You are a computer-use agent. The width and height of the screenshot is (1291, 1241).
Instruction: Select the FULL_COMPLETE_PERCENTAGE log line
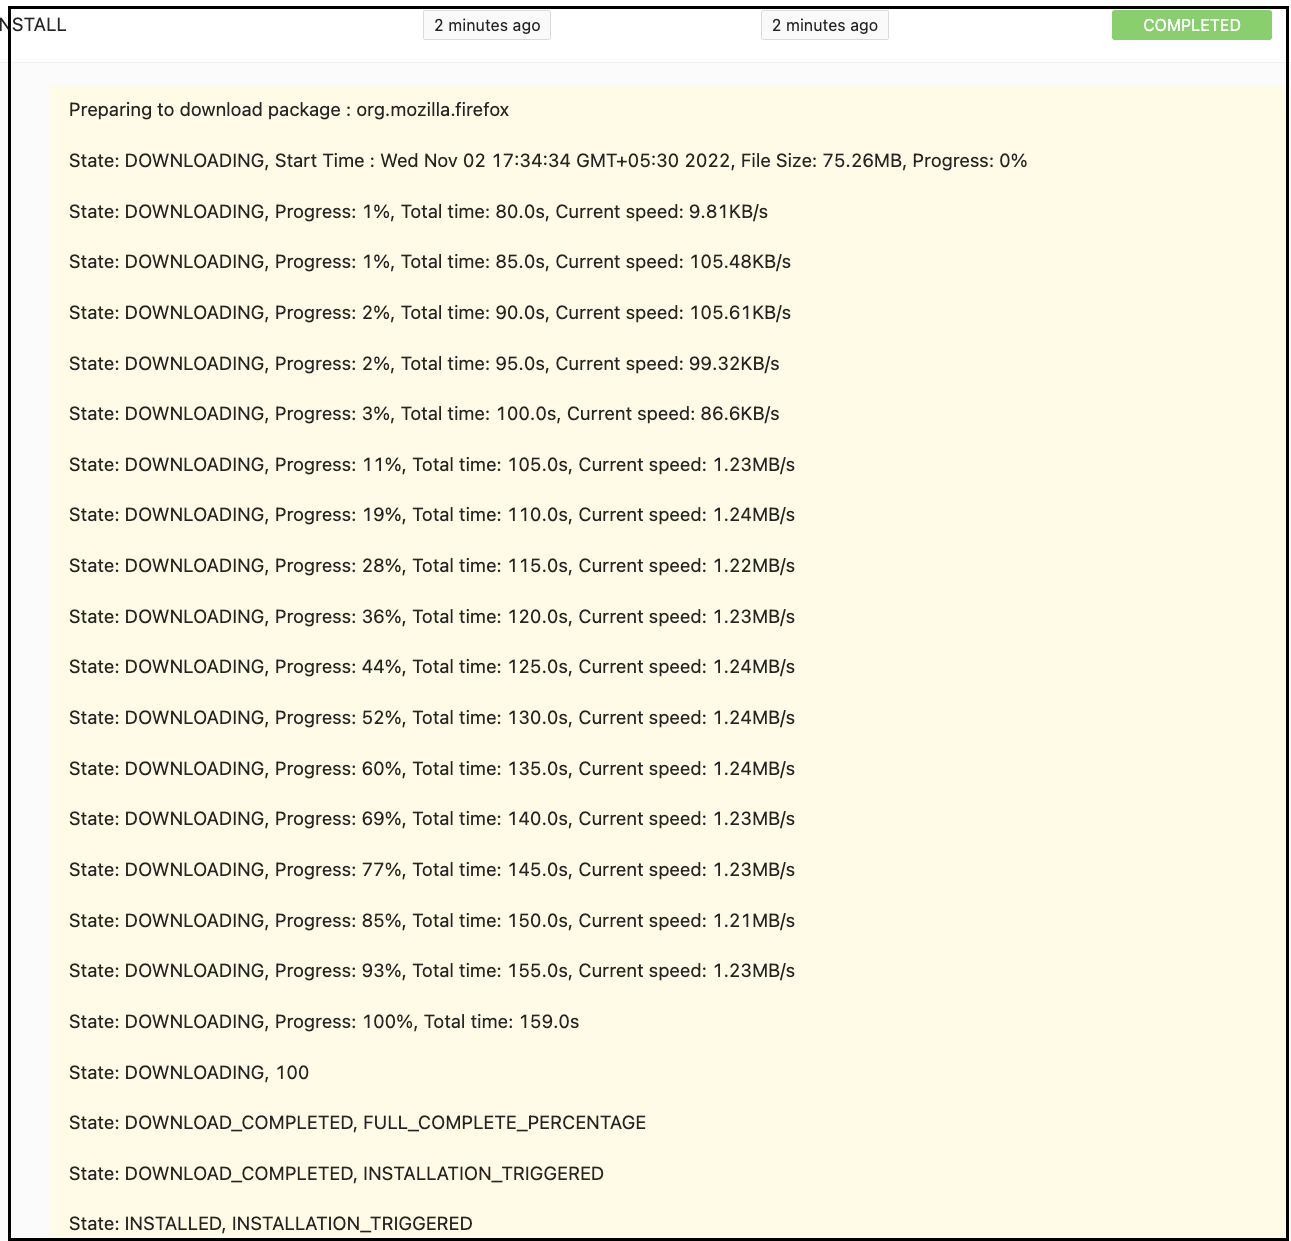[357, 1123]
